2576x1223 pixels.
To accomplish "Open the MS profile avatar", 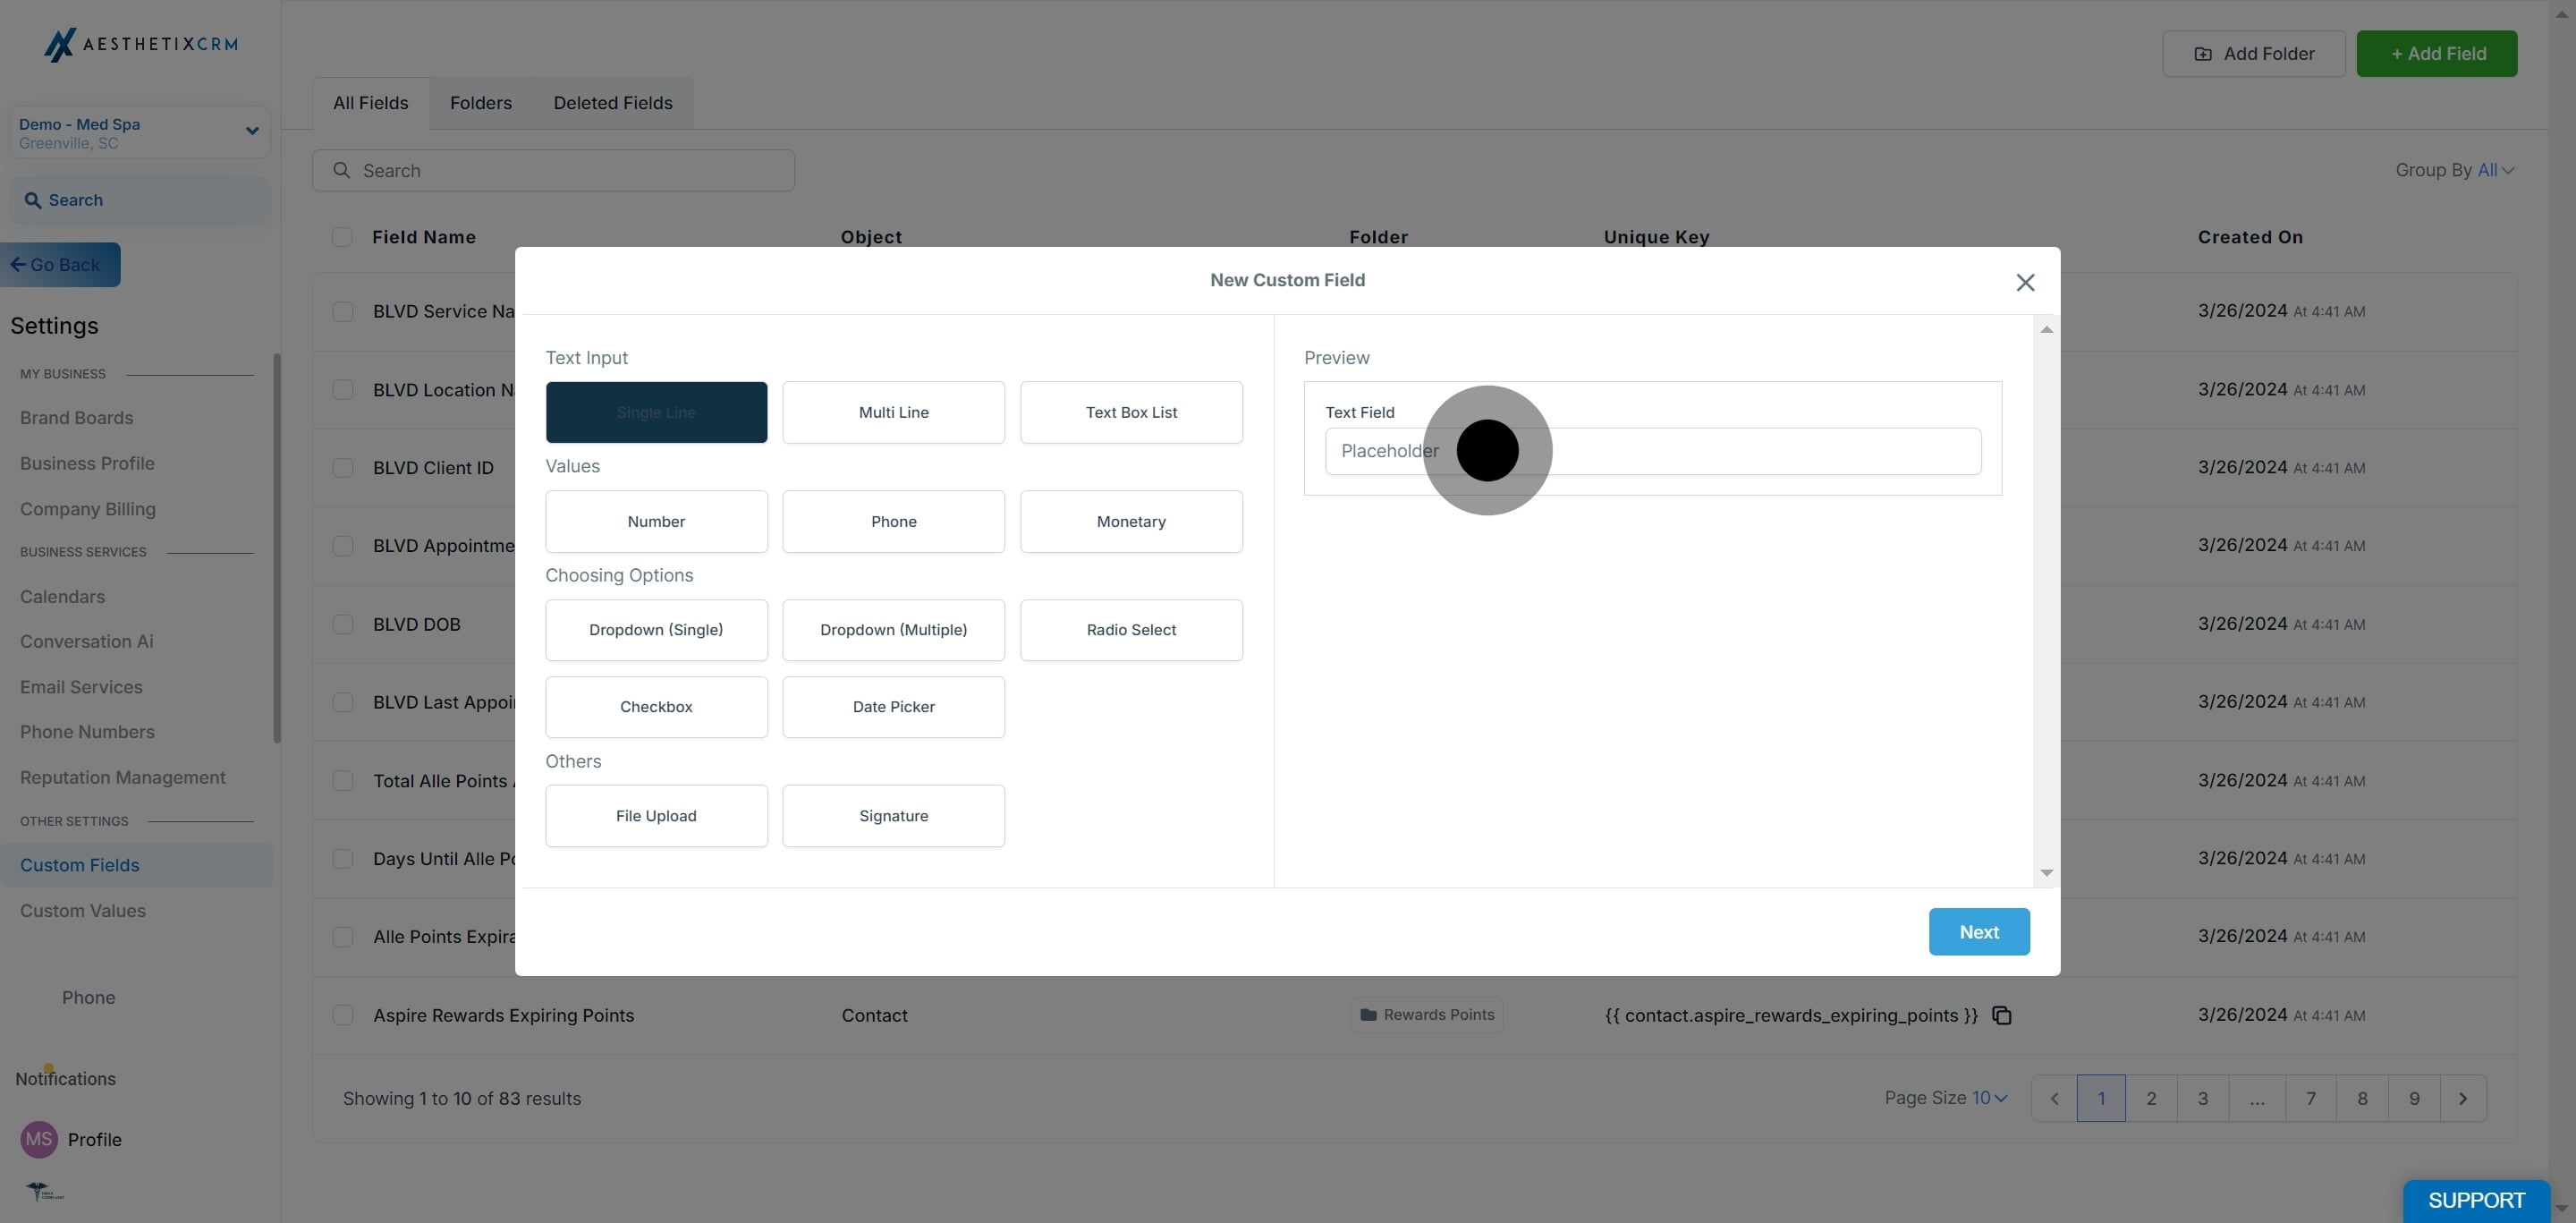I will coord(39,1139).
